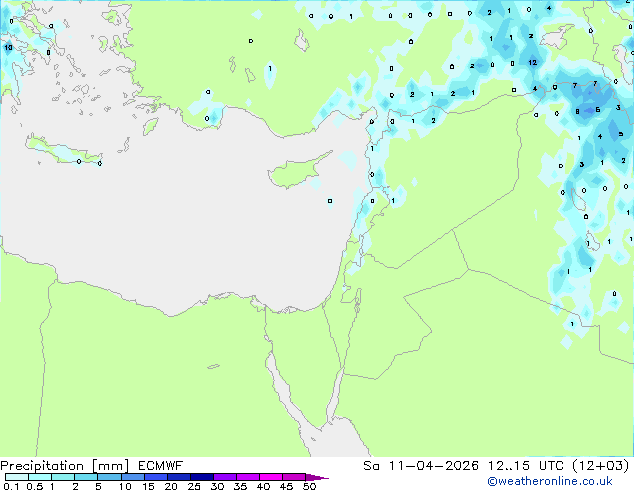
Task: Click the legend label '0.1'
Action: point(11,486)
